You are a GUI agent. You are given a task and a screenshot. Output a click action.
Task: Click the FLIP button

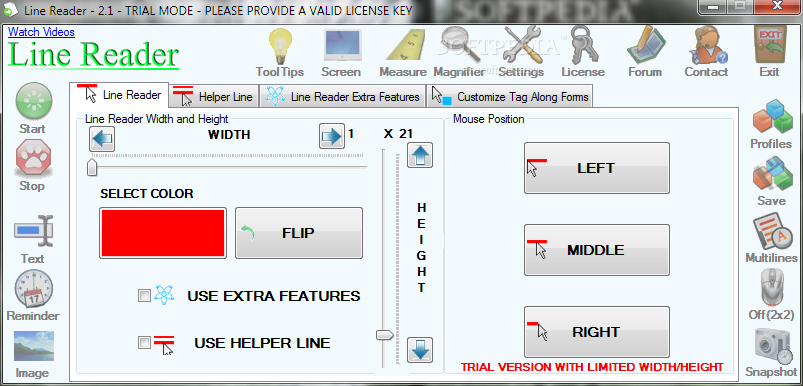[299, 233]
